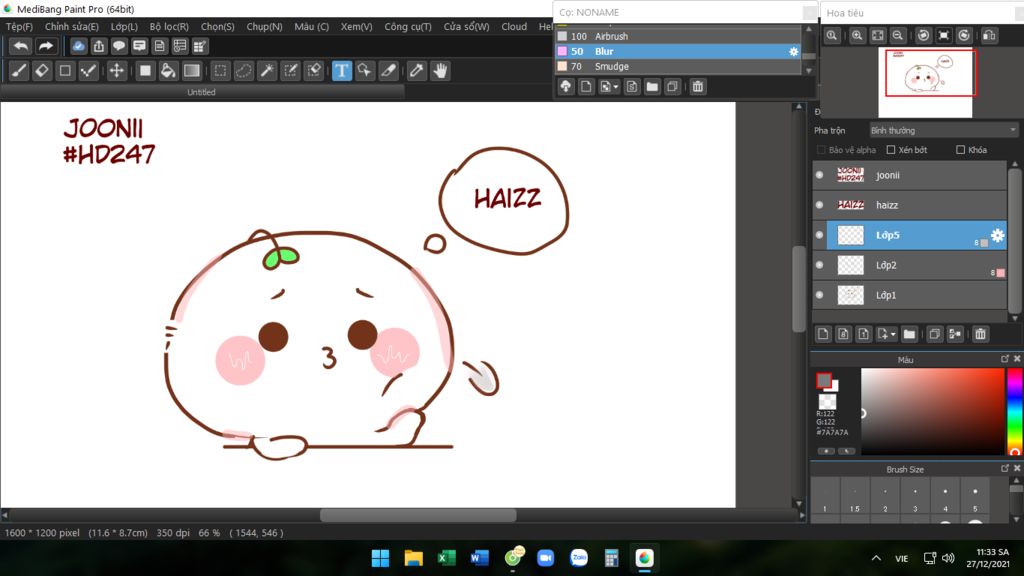Select the Magic Wand tool

tap(267, 71)
